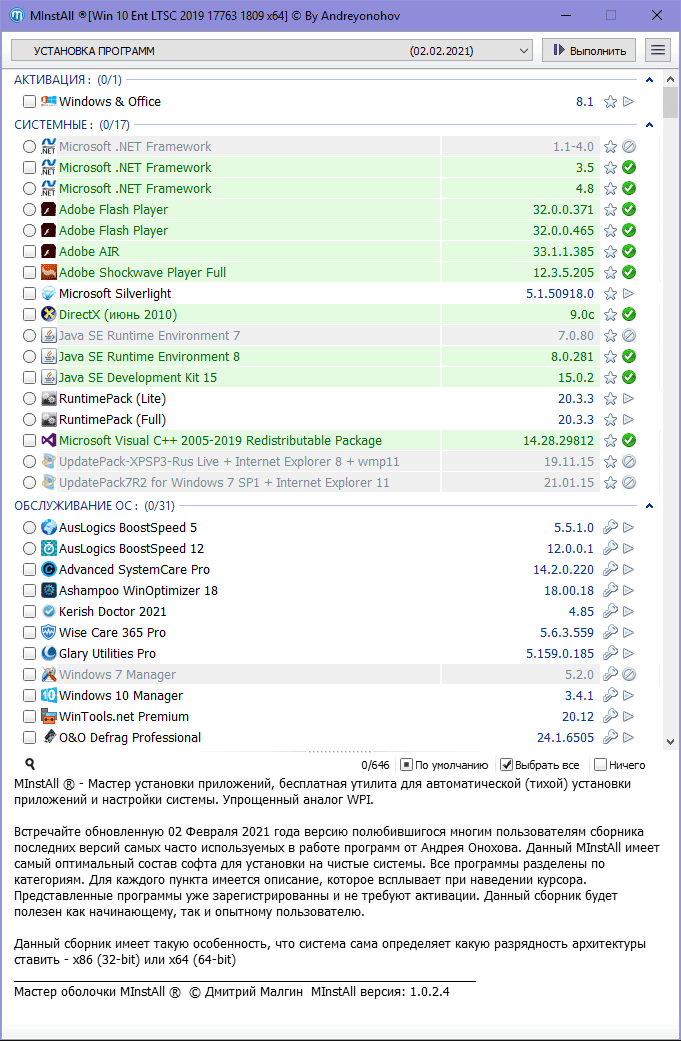The height and width of the screenshot is (1041, 681).
Task: Select the RuntimePack (Full) radio button
Action: point(29,420)
